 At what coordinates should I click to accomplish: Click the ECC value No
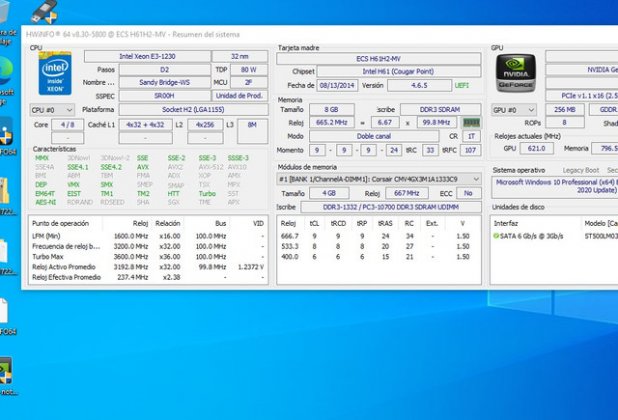468,193
